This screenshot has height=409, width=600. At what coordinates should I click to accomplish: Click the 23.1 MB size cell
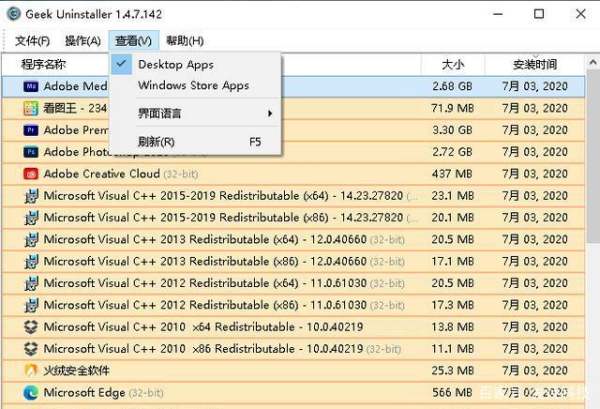point(452,196)
